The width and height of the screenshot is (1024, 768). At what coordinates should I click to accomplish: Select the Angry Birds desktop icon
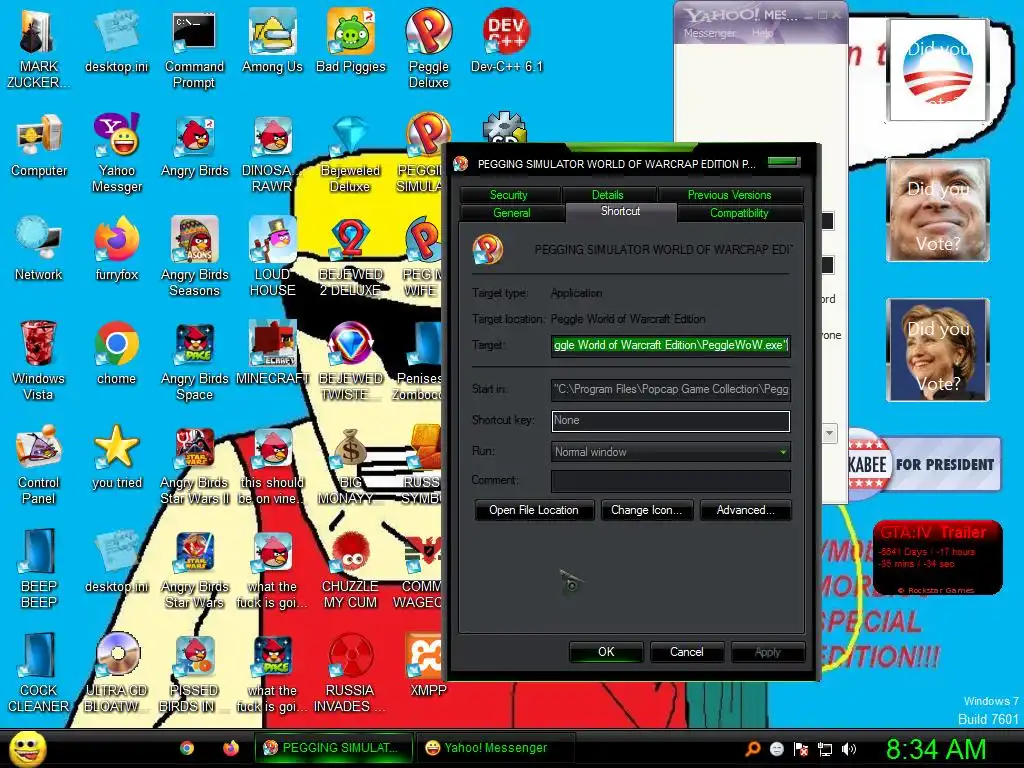(x=195, y=148)
